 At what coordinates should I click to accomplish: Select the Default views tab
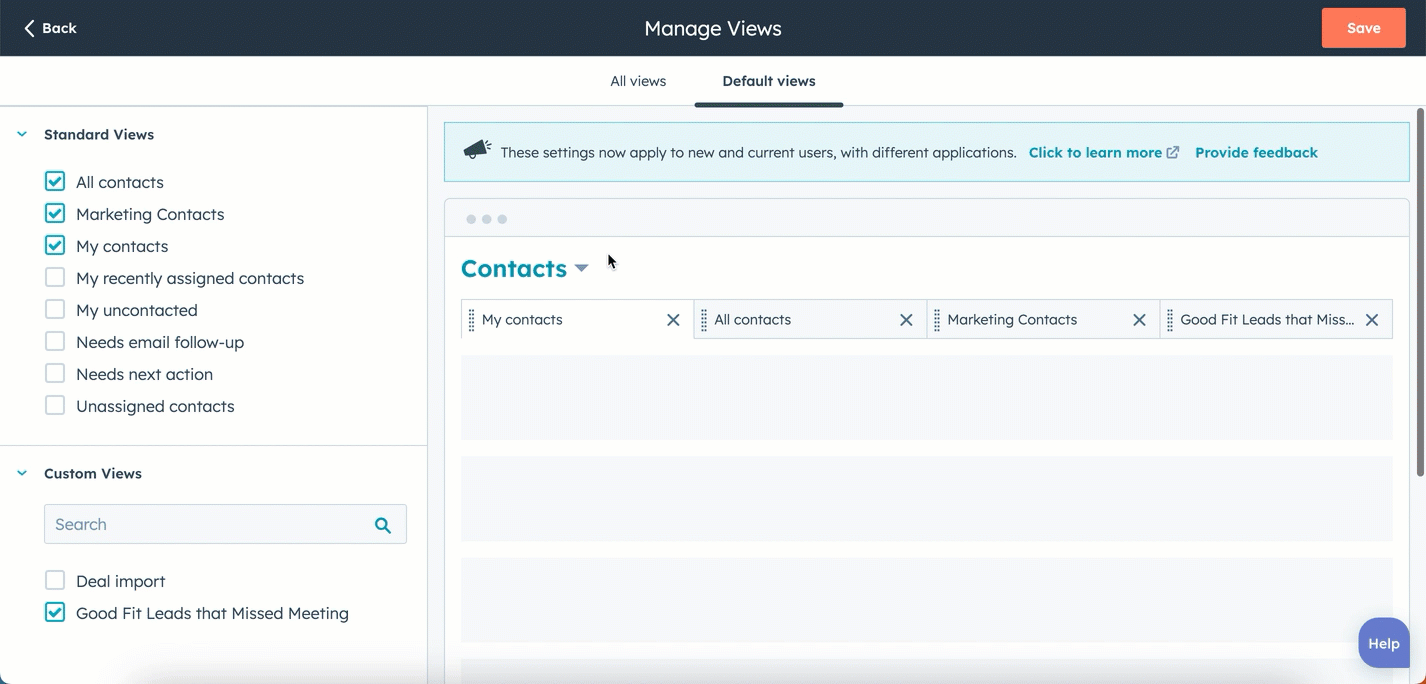tap(769, 81)
